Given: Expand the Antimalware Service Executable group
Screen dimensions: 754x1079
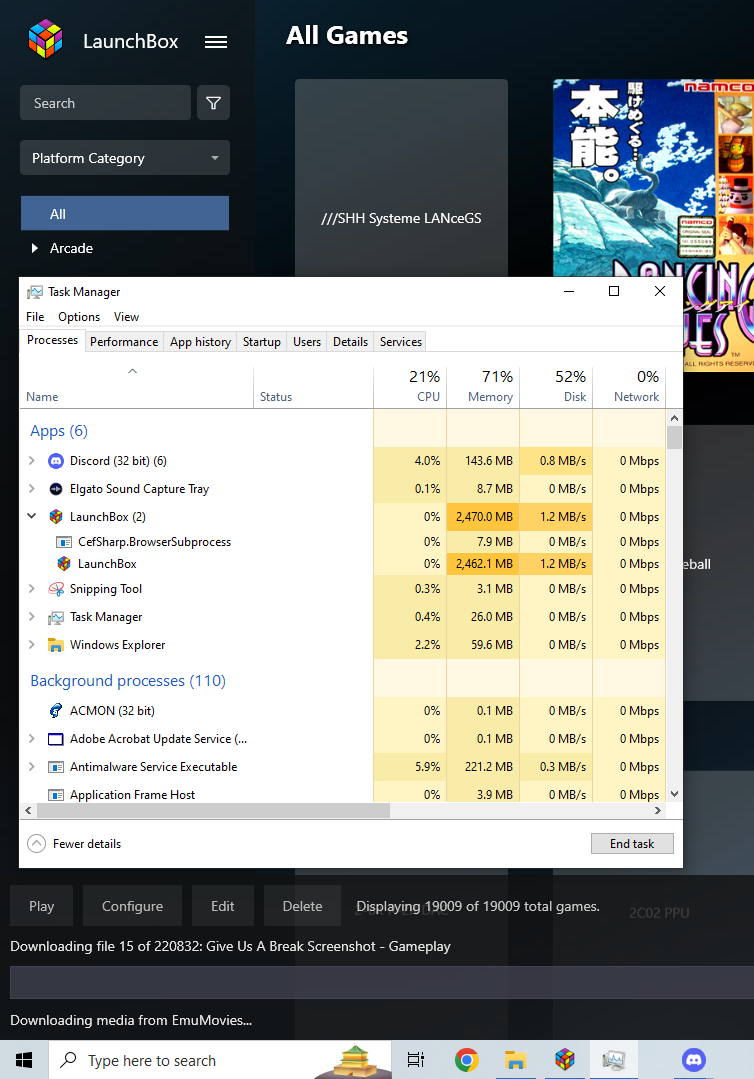Looking at the screenshot, I should pos(32,766).
